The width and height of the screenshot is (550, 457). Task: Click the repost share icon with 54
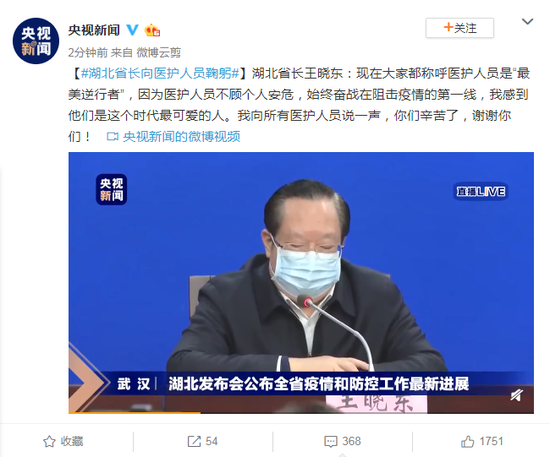[194, 441]
